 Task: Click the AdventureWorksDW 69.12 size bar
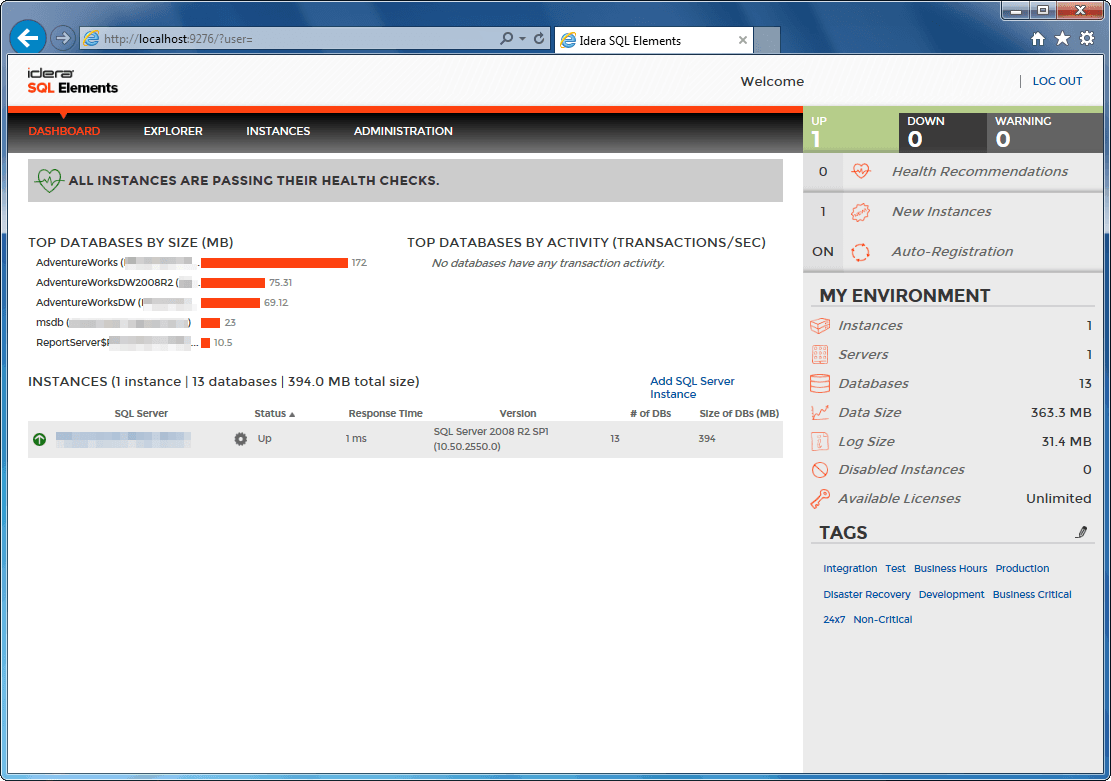point(230,303)
